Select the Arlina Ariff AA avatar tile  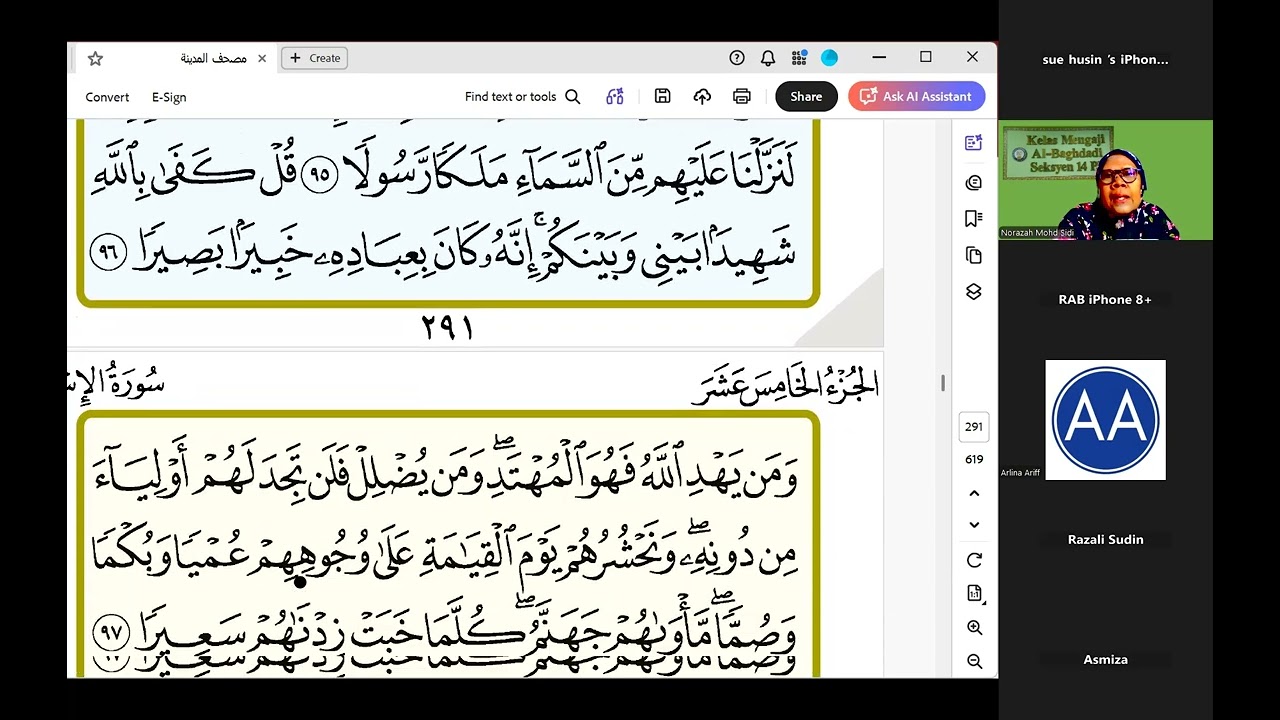click(1105, 420)
